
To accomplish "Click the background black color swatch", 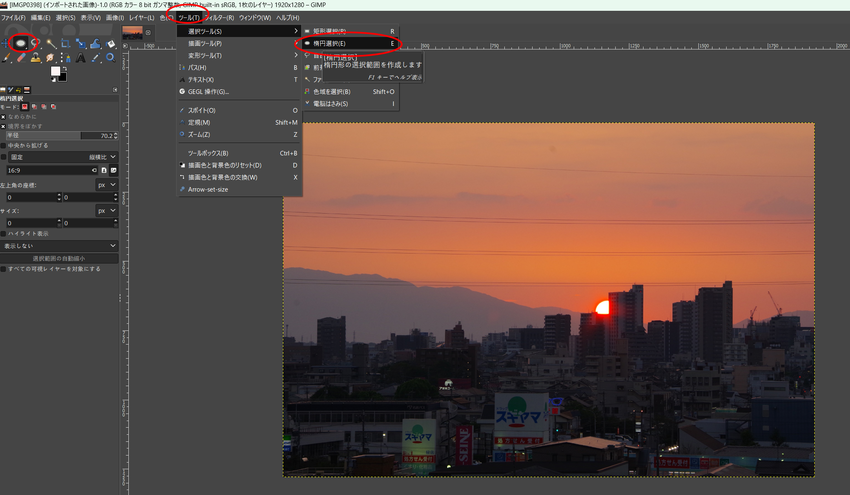I will 62,77.
